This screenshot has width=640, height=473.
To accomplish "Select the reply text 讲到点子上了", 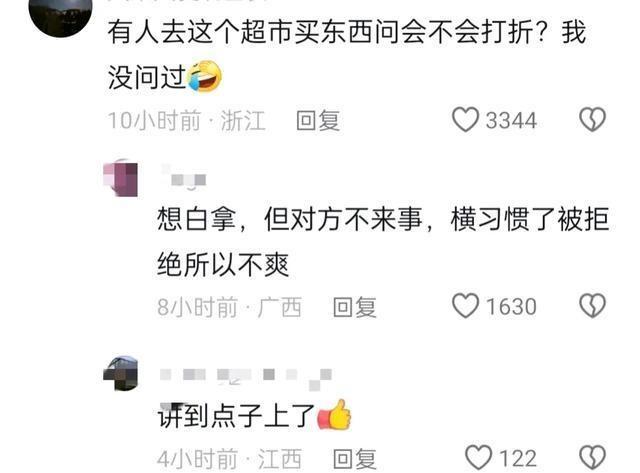I will pyautogui.click(x=236, y=416).
